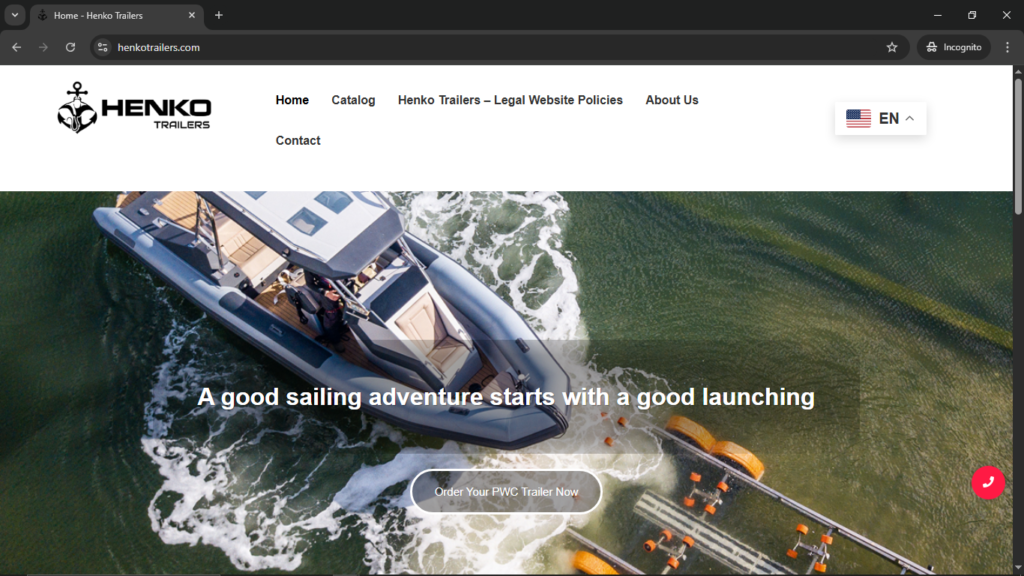
Task: Expand the EN language selector chevron
Action: (x=910, y=119)
